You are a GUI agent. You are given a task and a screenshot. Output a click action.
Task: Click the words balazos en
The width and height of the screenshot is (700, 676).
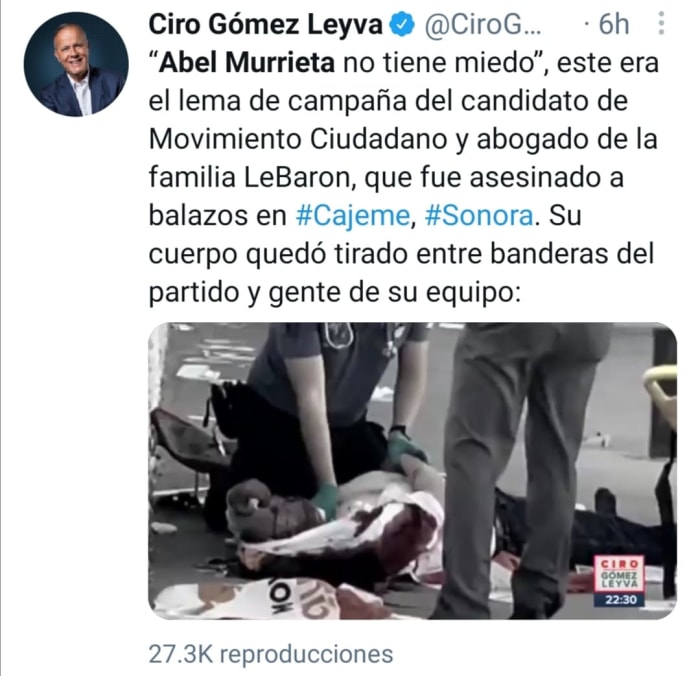217,216
